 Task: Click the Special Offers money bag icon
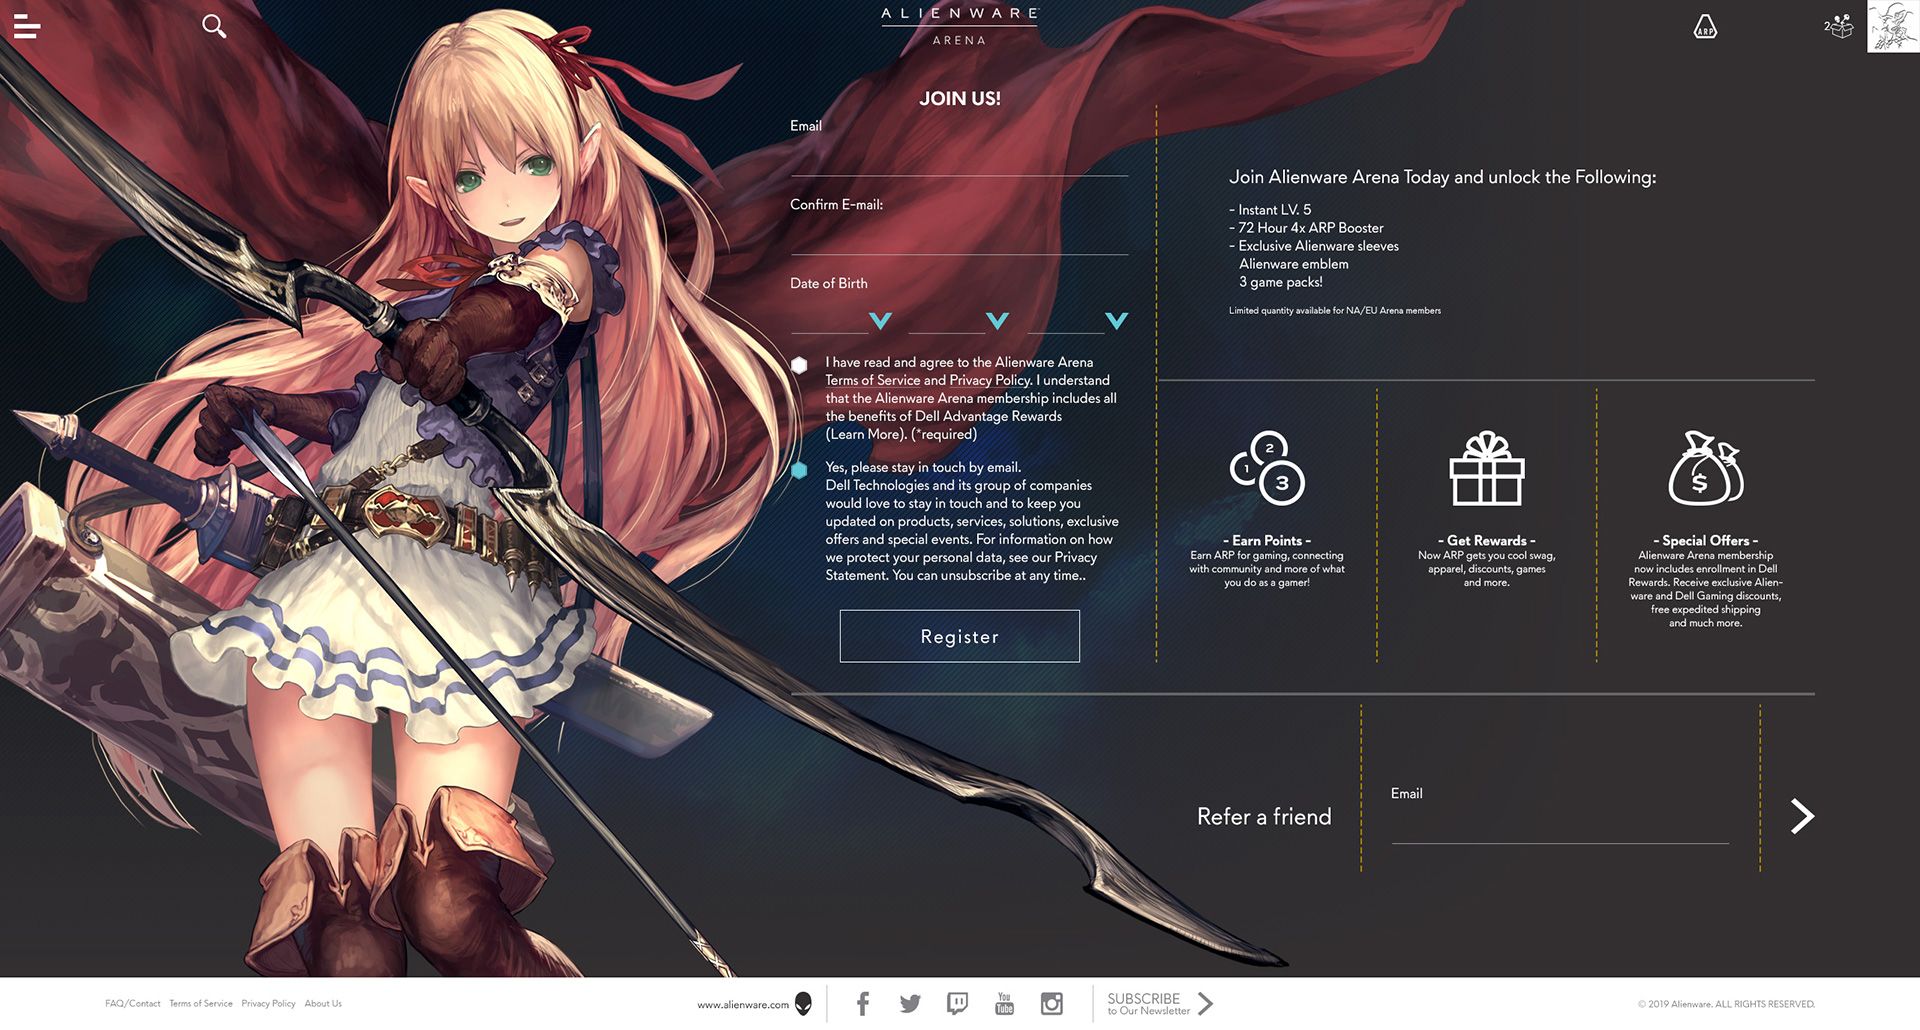point(1706,468)
